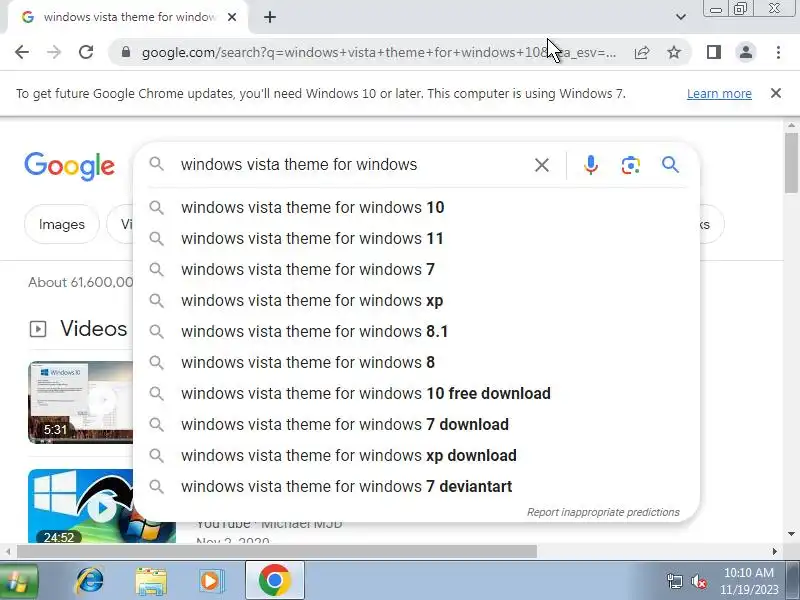Expand the tab search dropdown arrow
Screen dimensions: 800x600
tap(681, 17)
